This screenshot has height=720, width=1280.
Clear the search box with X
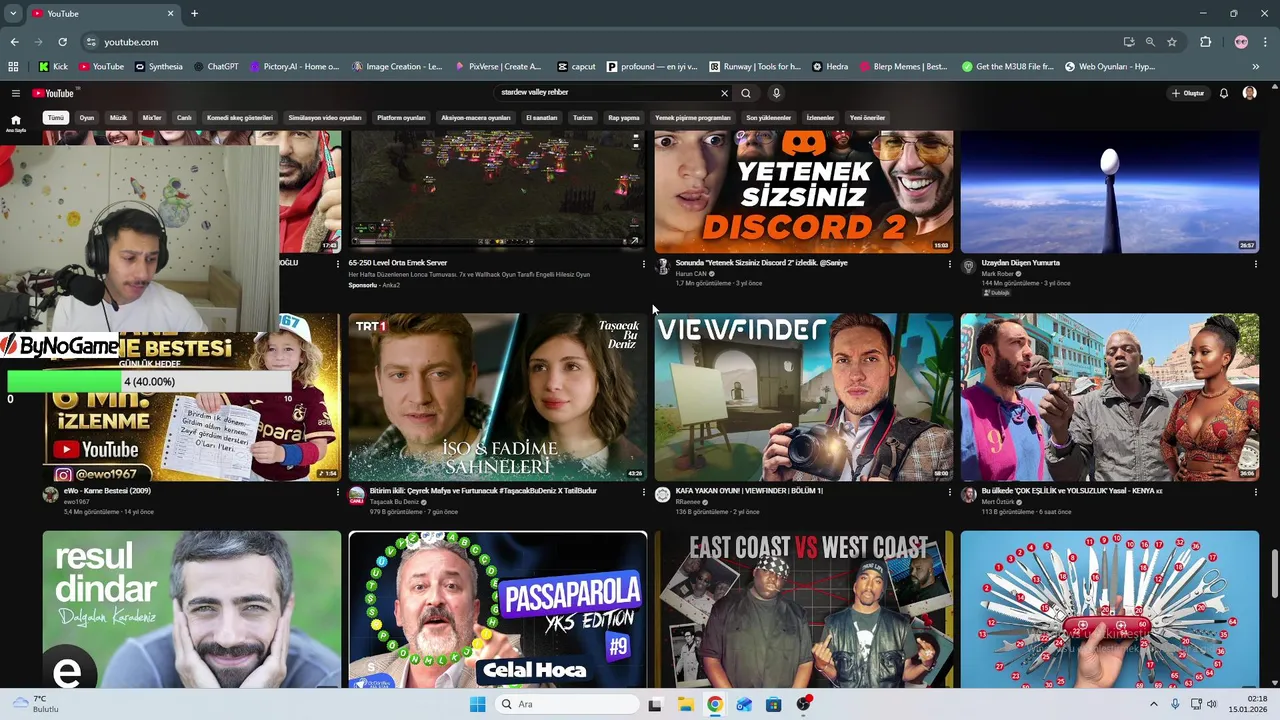click(x=724, y=93)
